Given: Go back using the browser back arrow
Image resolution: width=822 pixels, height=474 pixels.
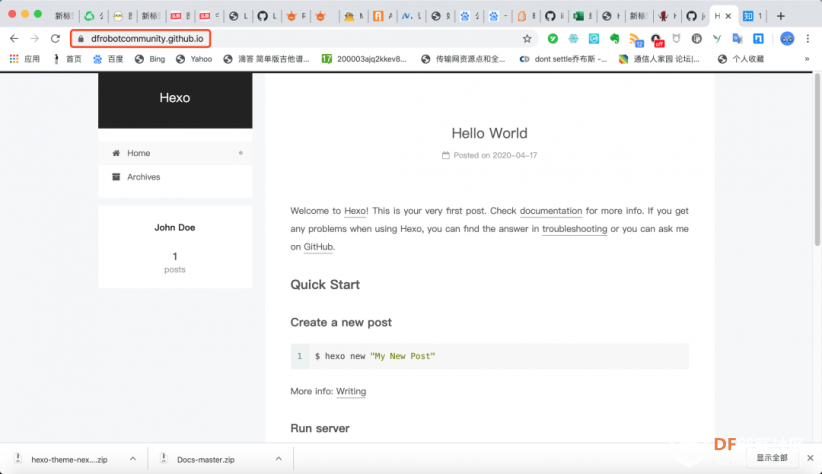Looking at the screenshot, I should (14, 38).
